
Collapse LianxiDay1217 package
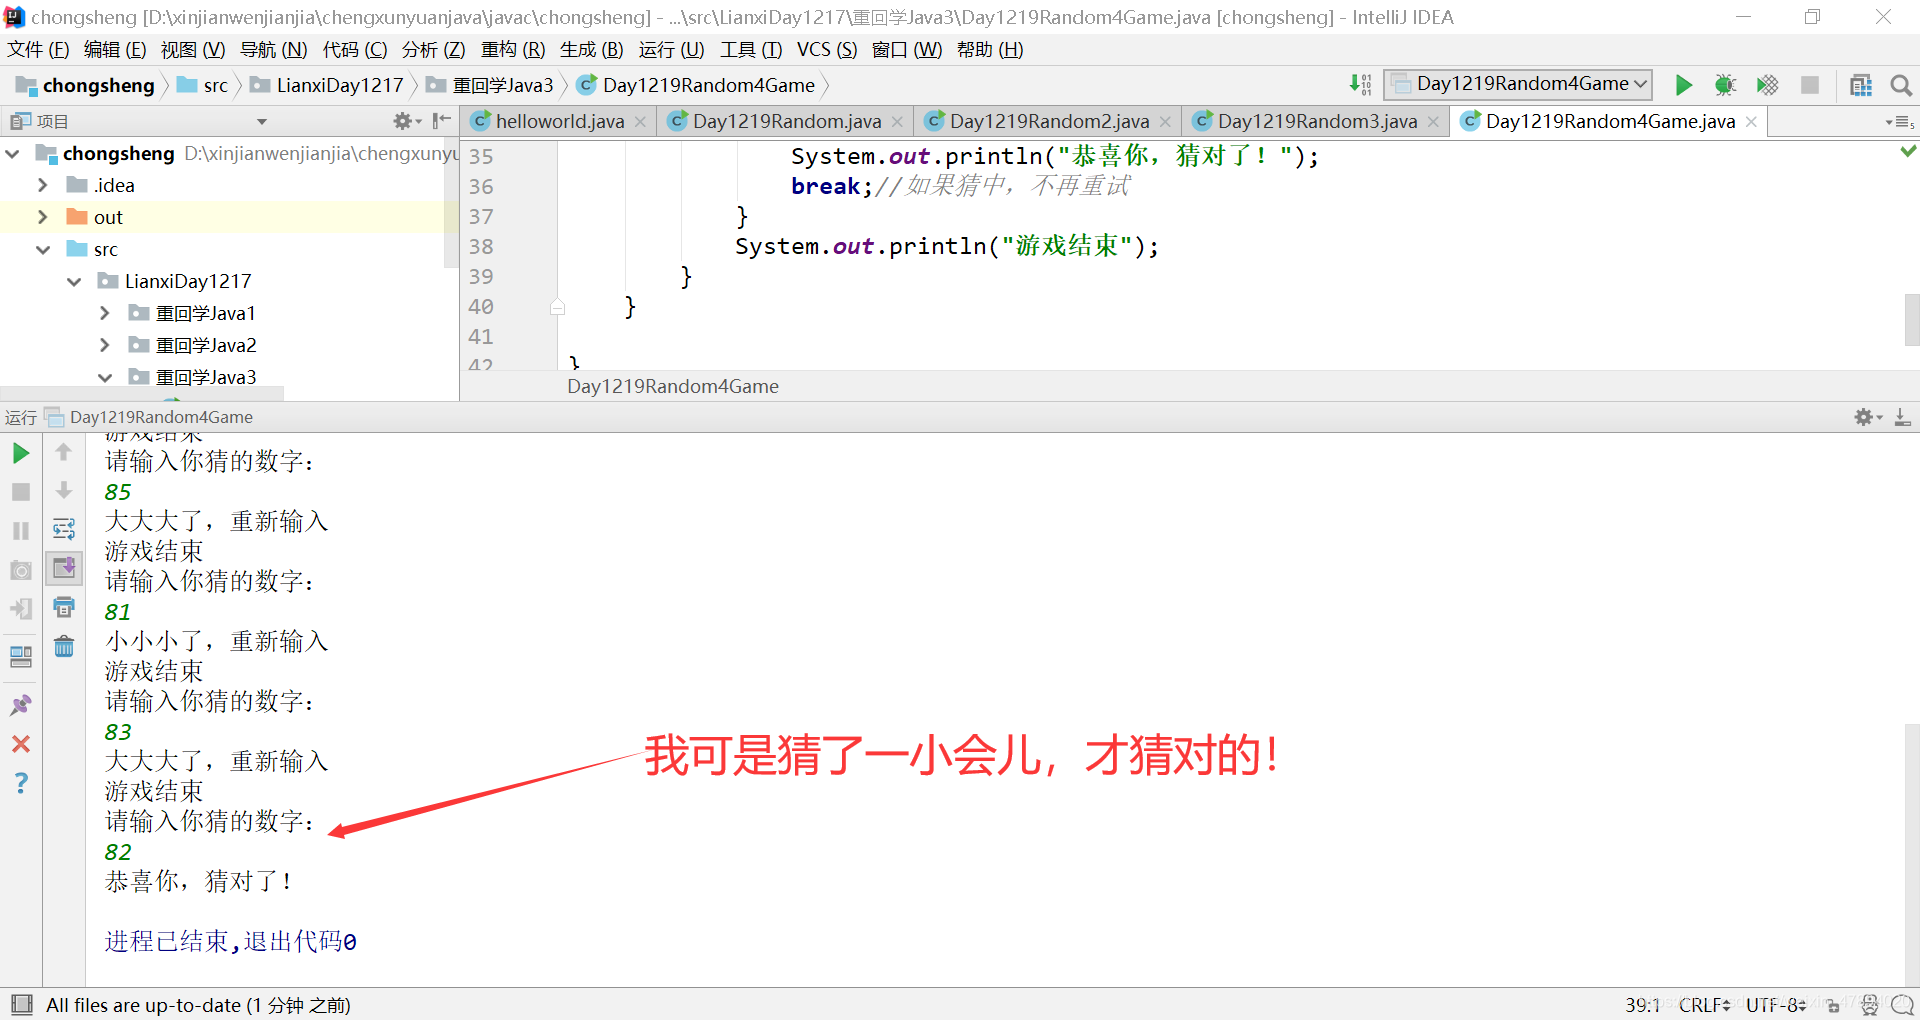tap(74, 281)
